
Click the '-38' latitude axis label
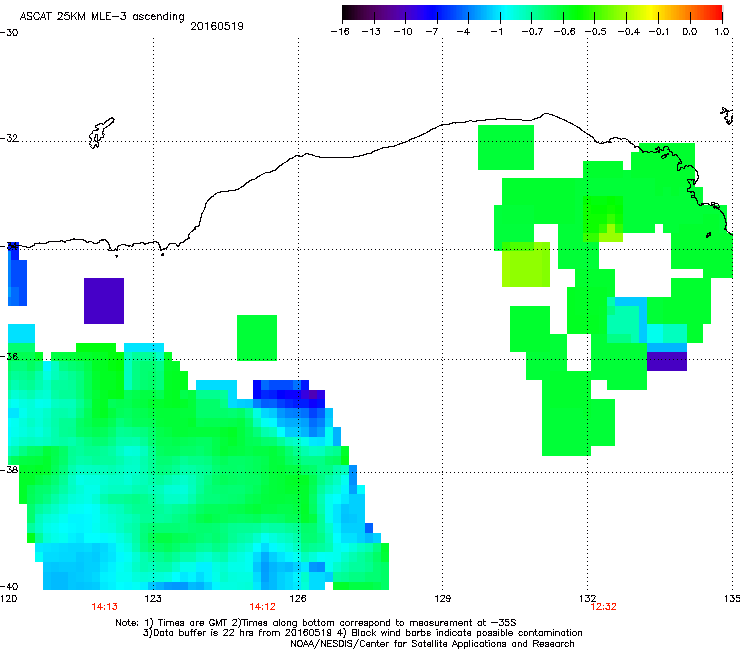(9, 470)
